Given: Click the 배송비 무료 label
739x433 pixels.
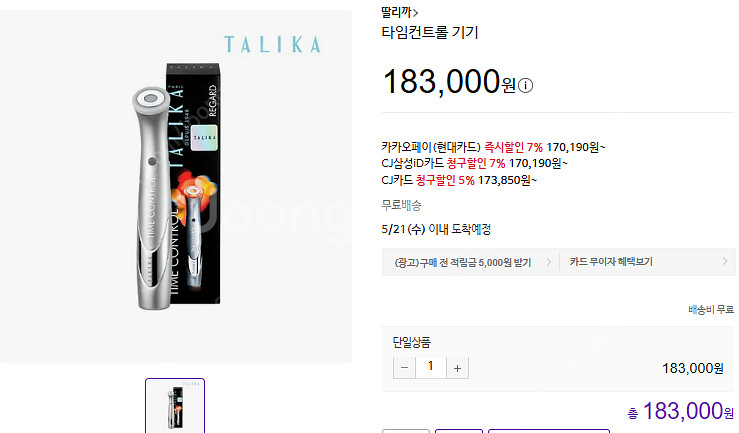Looking at the screenshot, I should click(711, 310).
